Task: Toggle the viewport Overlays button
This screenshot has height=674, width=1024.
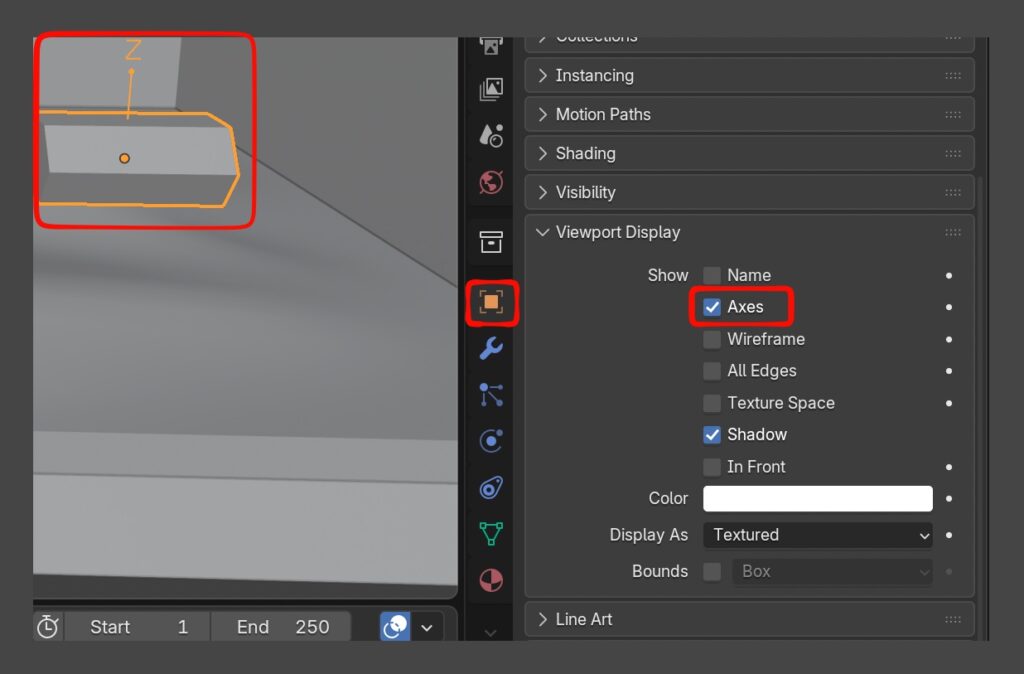Action: [x=395, y=627]
